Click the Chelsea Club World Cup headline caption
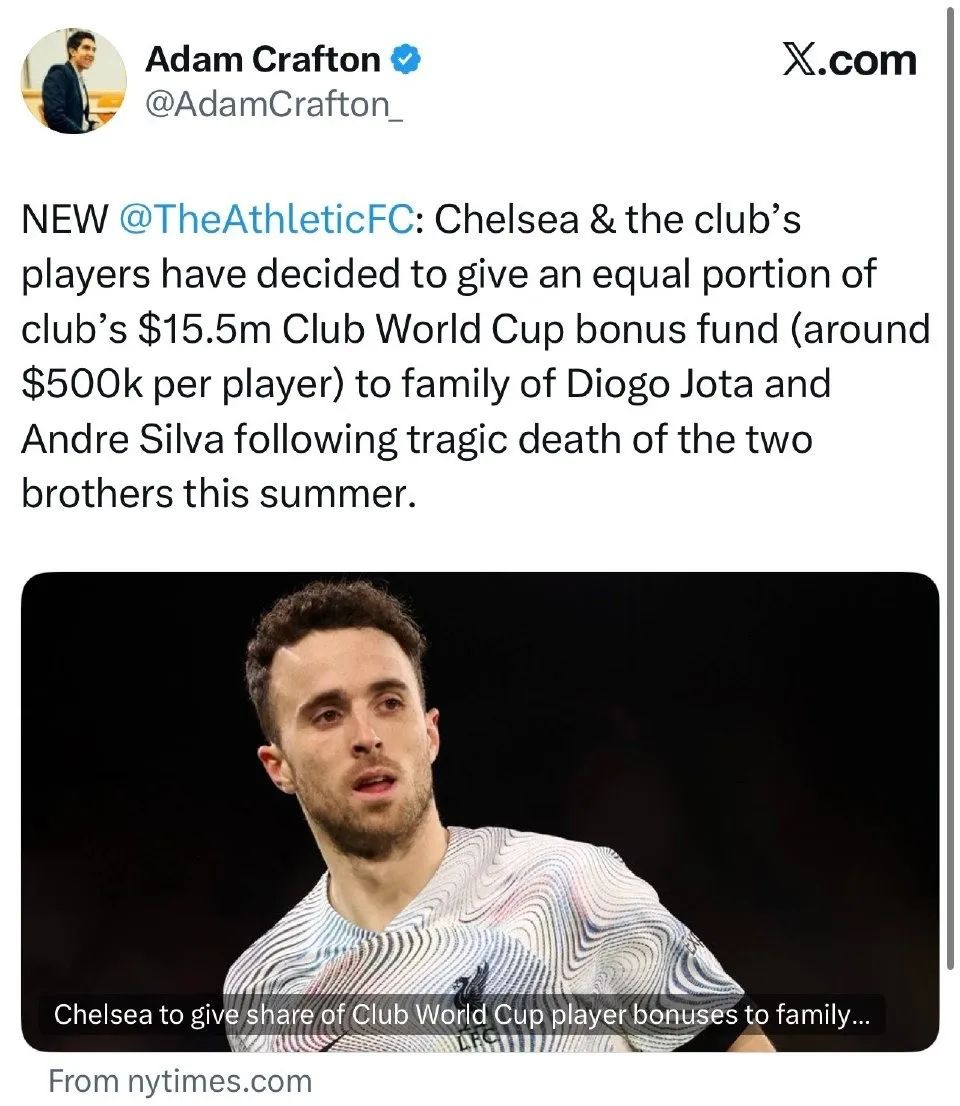960x1106 pixels. click(462, 1014)
